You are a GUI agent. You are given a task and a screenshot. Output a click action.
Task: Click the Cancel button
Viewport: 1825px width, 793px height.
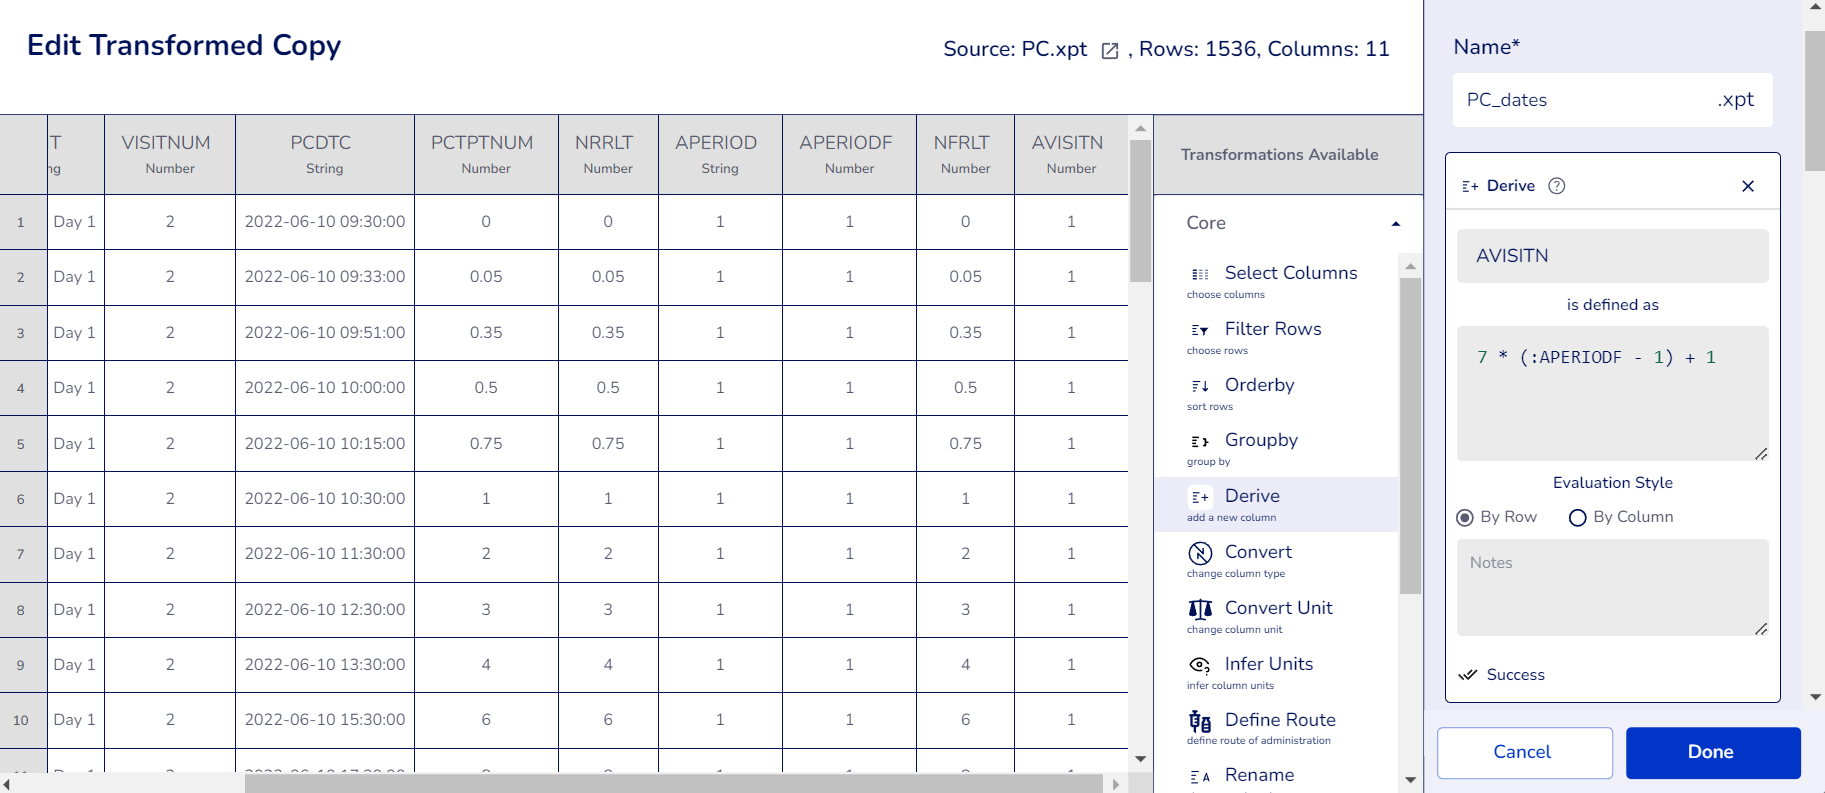pyautogui.click(x=1525, y=752)
